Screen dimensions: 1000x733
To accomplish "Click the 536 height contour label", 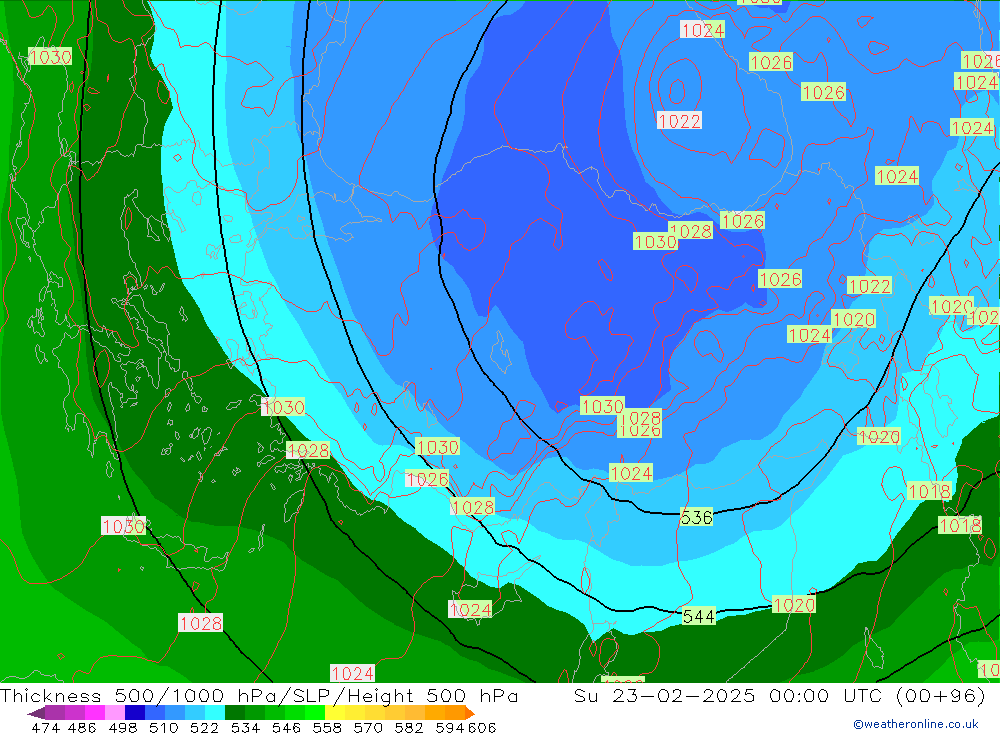I will coord(696,517).
